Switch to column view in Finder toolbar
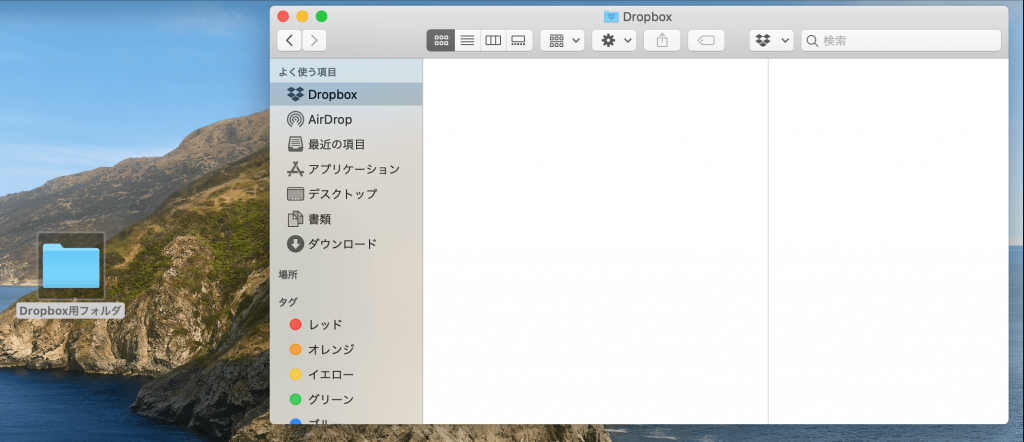The image size is (1024, 442). click(x=493, y=40)
